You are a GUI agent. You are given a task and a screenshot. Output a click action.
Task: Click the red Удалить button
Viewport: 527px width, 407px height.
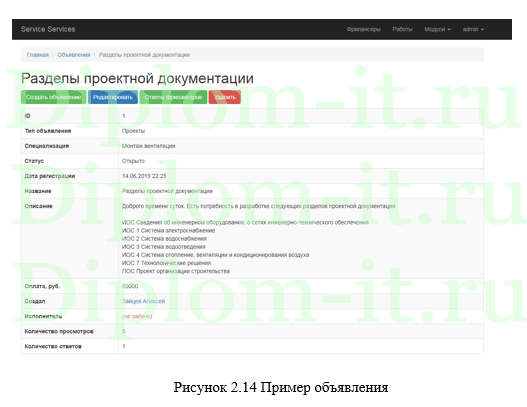[225, 97]
